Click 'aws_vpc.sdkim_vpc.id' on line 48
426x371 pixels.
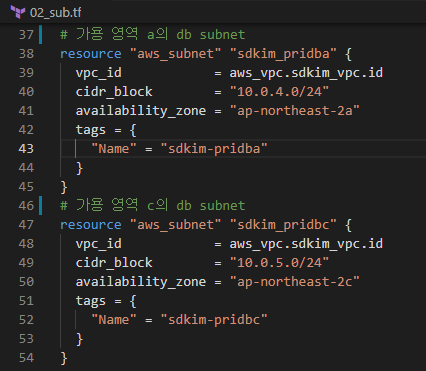pos(306,244)
